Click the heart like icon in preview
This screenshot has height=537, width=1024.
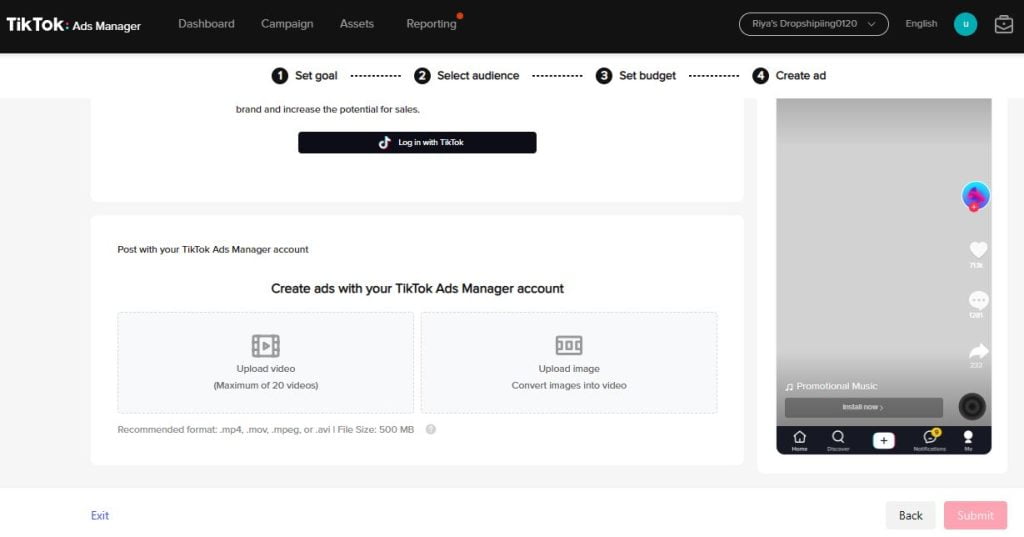[x=978, y=250]
